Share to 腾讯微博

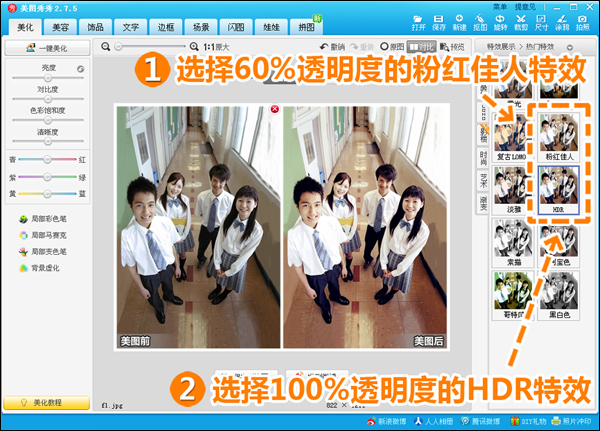pyautogui.click(x=481, y=421)
